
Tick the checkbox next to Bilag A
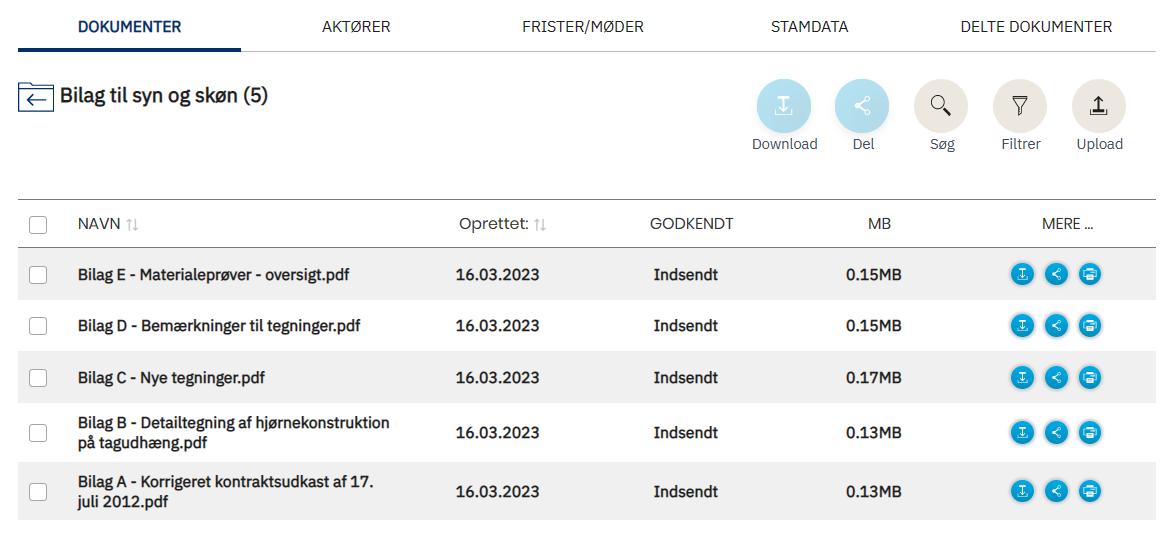coord(38,491)
